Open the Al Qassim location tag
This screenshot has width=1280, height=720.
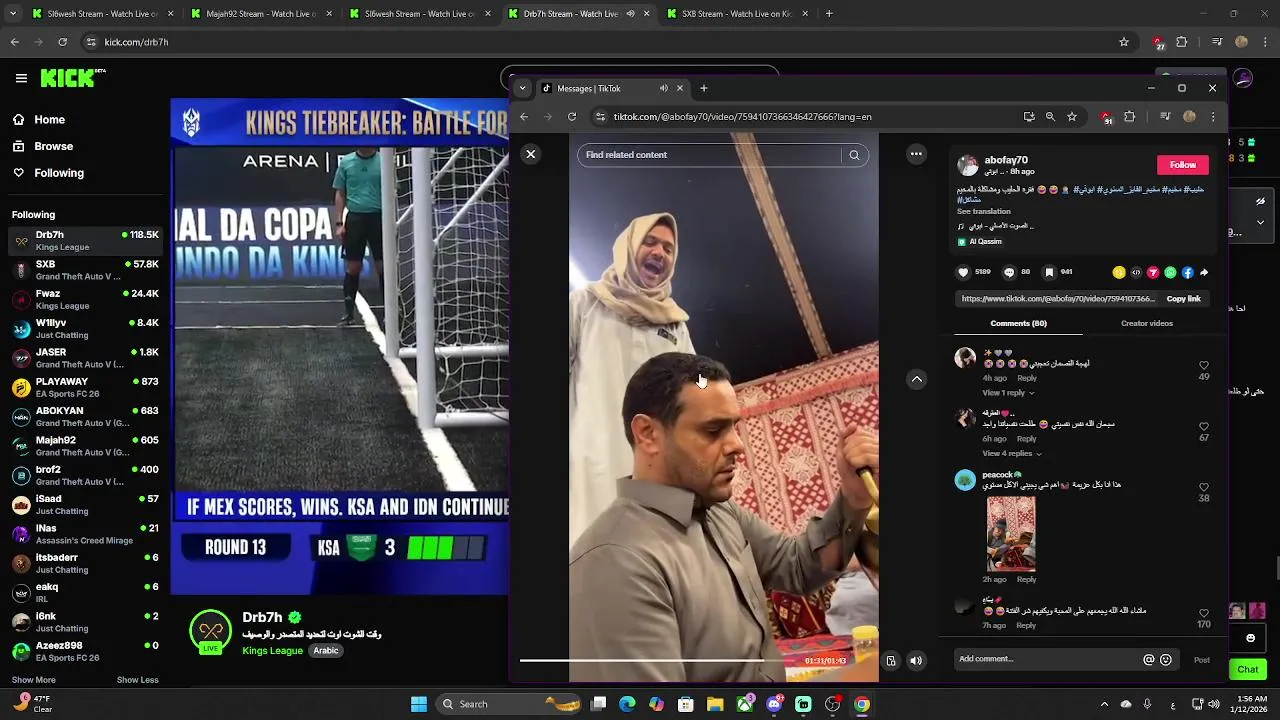(x=979, y=241)
